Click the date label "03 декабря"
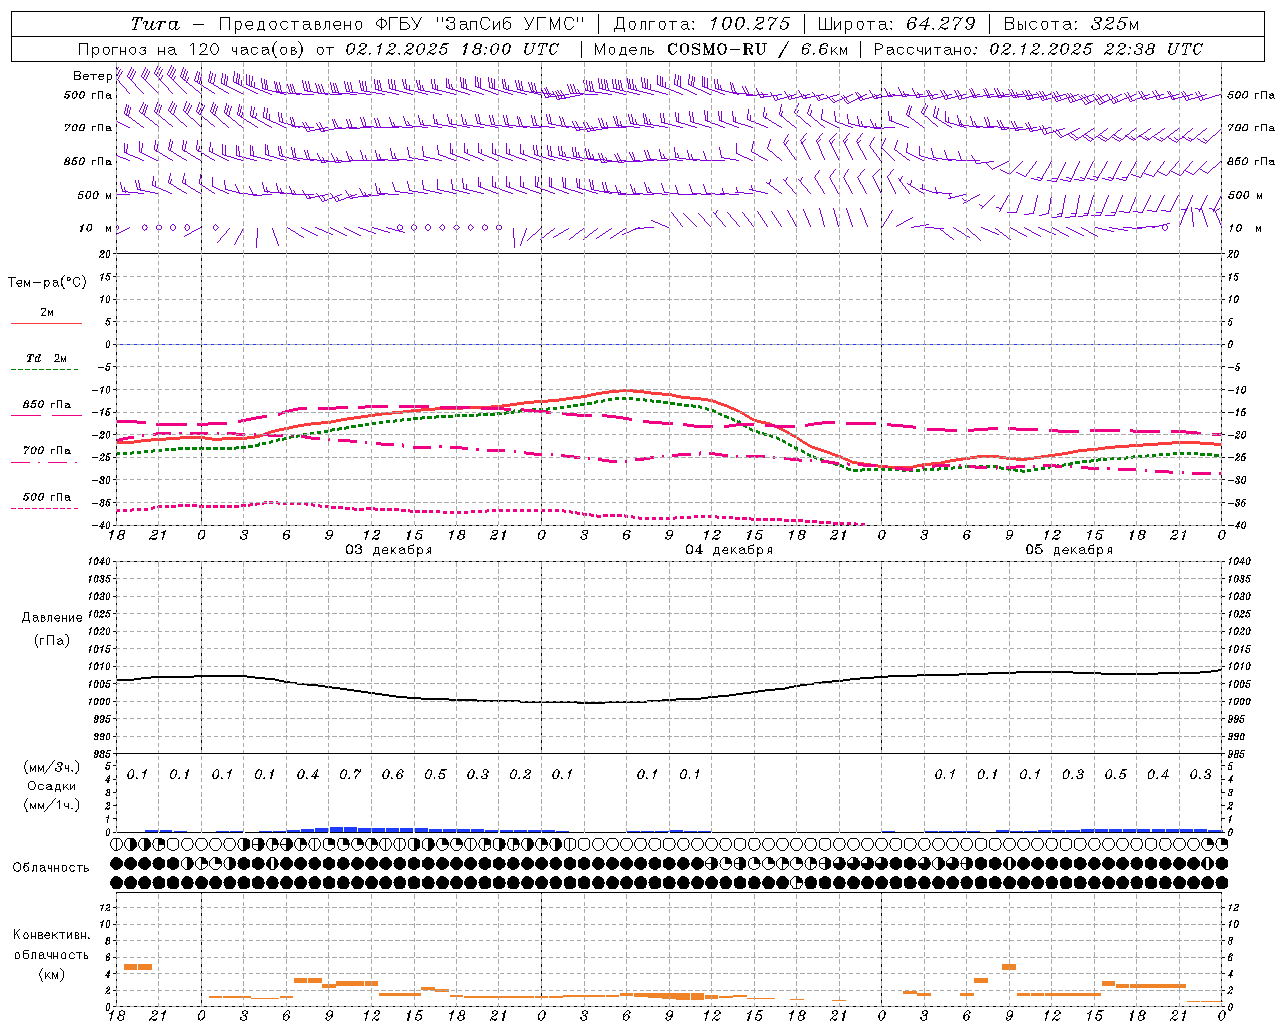1280x1024 pixels. click(388, 550)
